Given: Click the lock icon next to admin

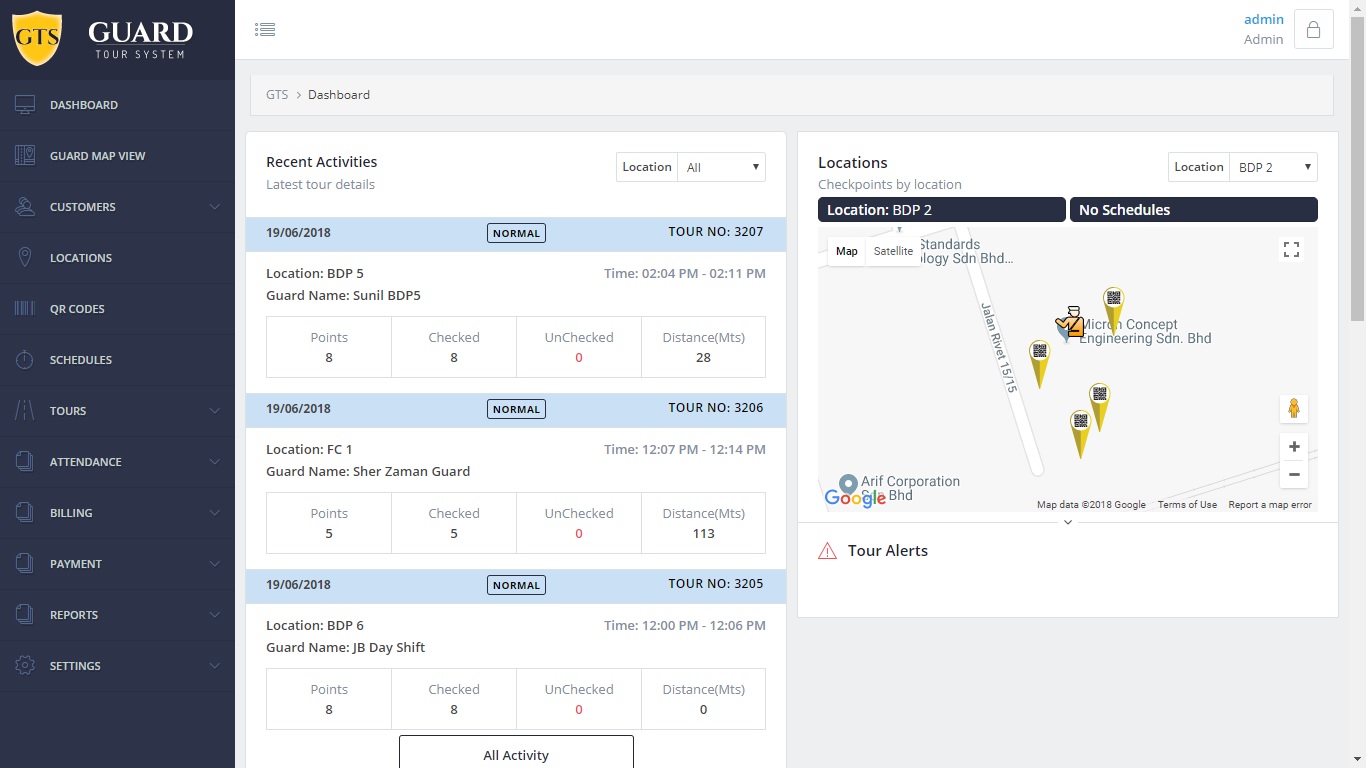Looking at the screenshot, I should [1313, 30].
